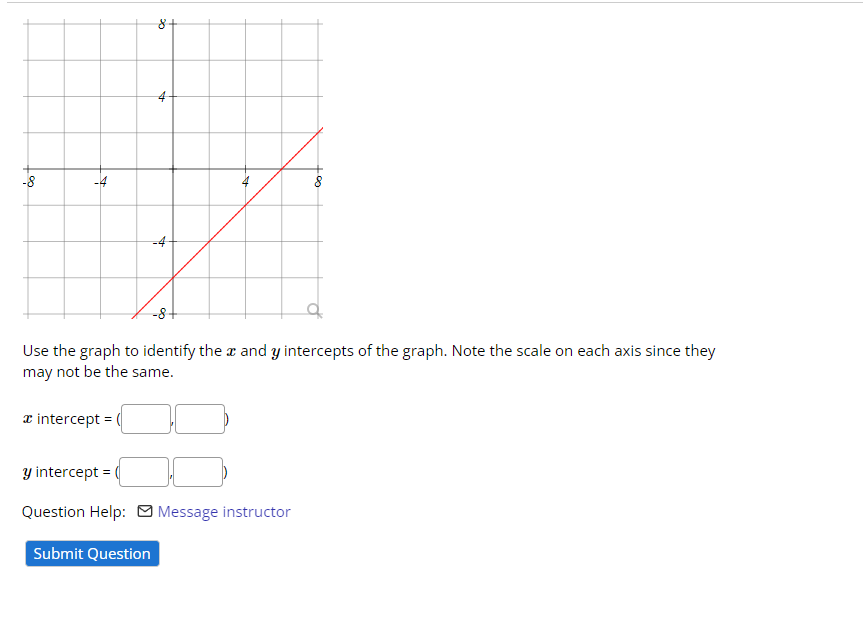
Task: Click the origin of the coordinate grid
Action: point(172,170)
